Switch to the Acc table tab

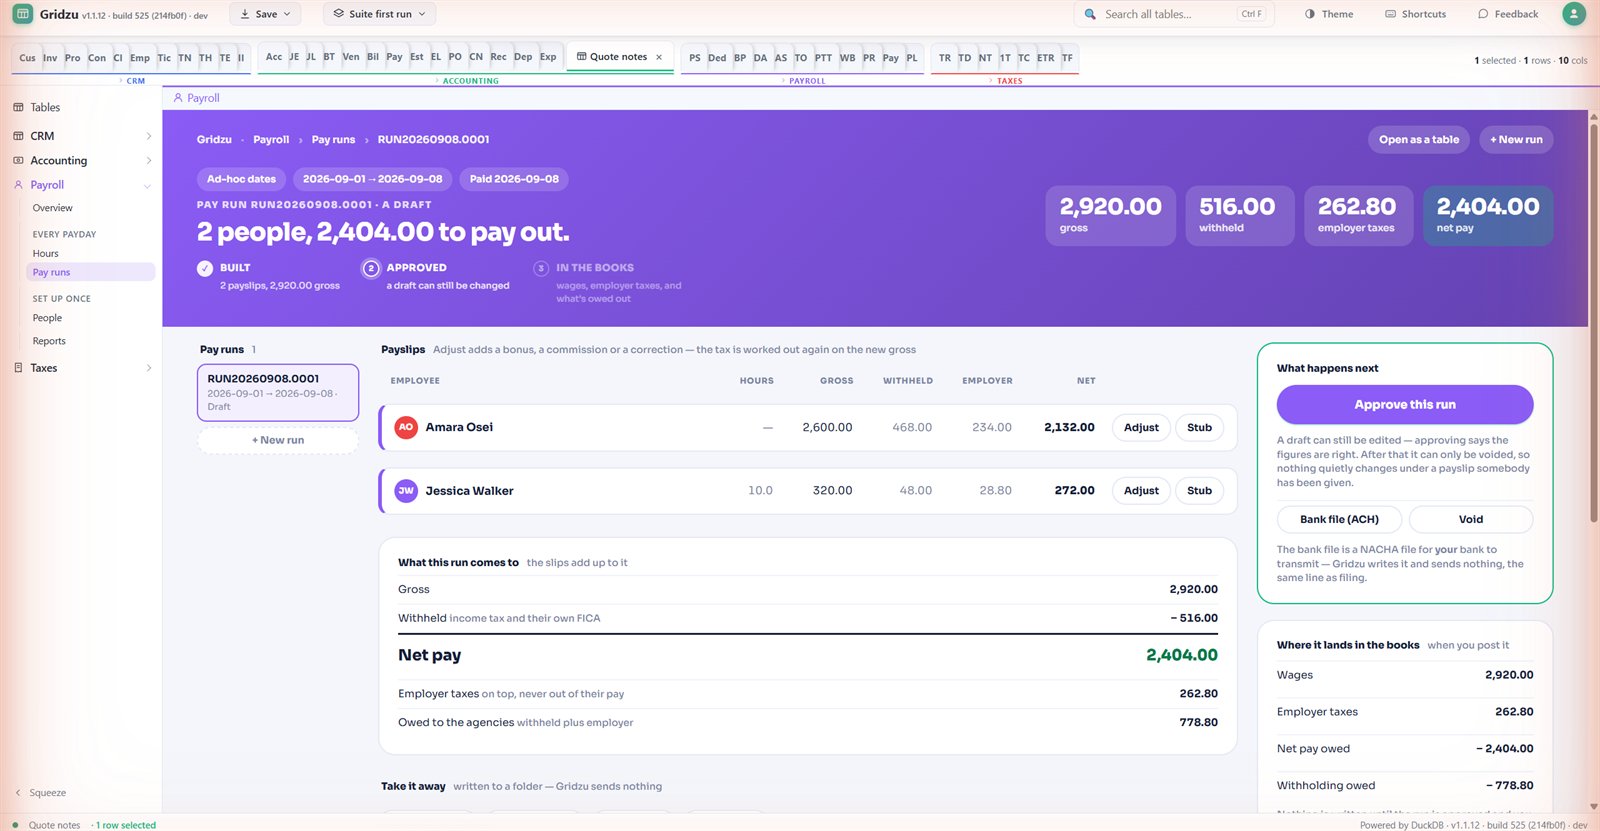click(x=273, y=57)
